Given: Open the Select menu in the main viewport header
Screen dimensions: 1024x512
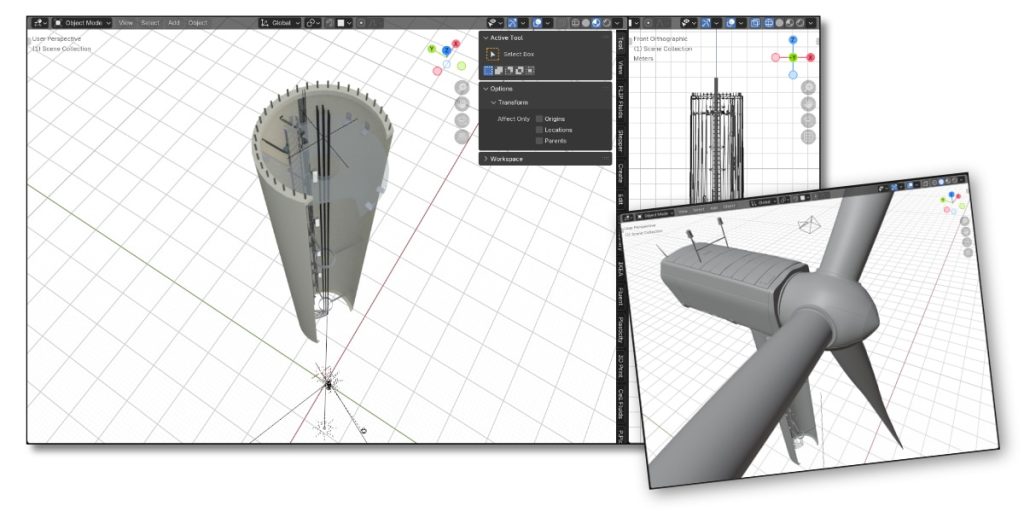Looking at the screenshot, I should coord(150,23).
